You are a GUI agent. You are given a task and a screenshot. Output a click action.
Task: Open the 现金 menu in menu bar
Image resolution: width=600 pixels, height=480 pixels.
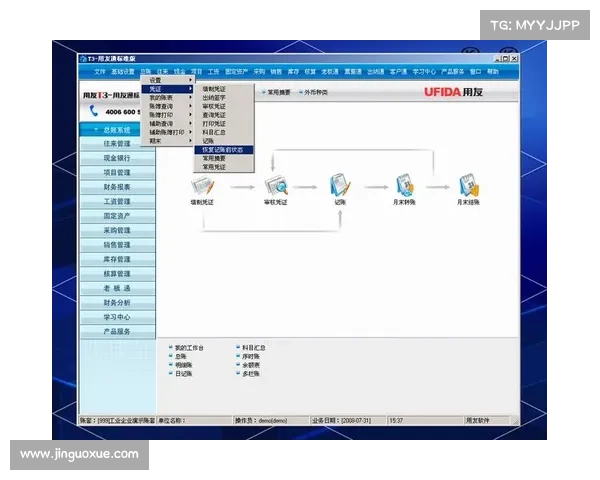pos(179,72)
